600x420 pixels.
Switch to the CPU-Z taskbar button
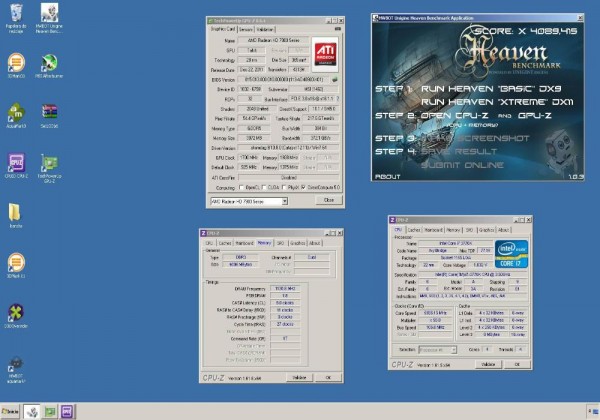pyautogui.click(x=67, y=412)
